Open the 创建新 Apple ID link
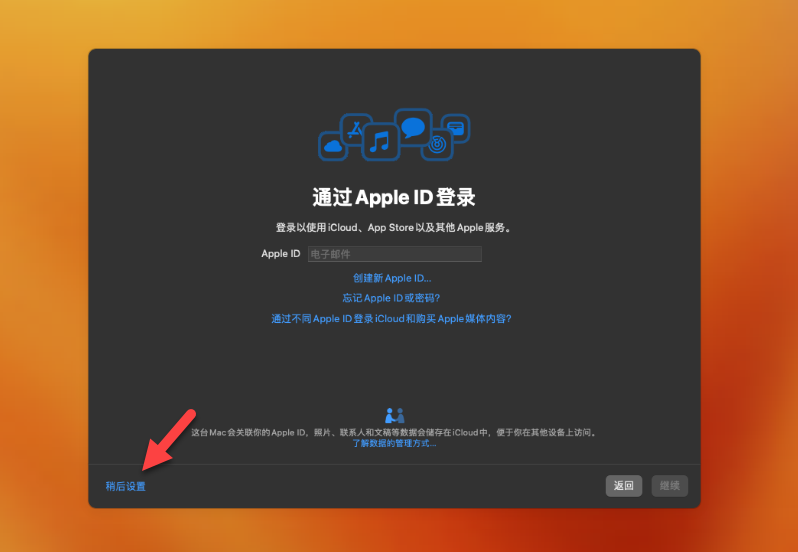Screen dimensions: 798x552 pyautogui.click(x=392, y=278)
